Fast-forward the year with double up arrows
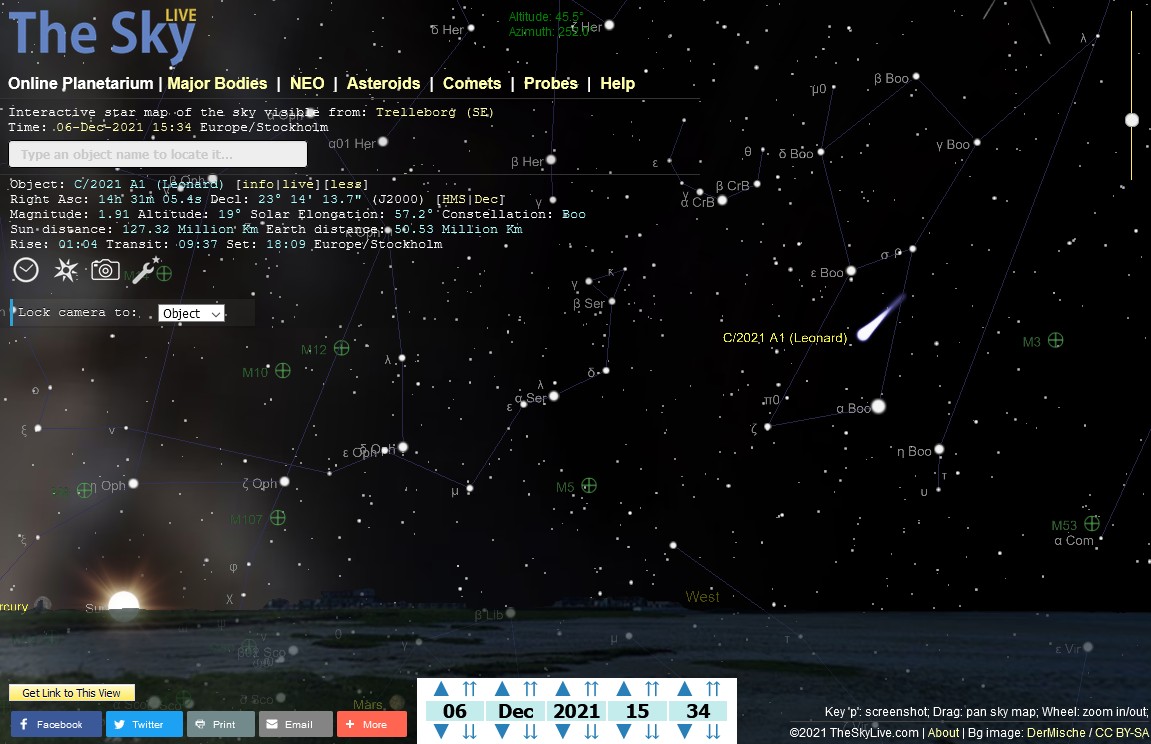Viewport: 1151px width, 744px height. click(x=591, y=689)
